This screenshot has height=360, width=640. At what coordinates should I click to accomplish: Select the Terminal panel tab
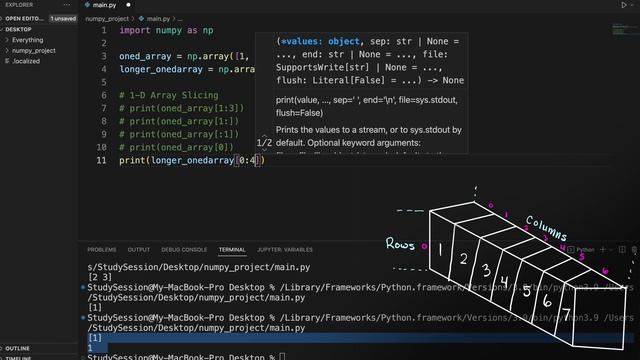tap(232, 249)
